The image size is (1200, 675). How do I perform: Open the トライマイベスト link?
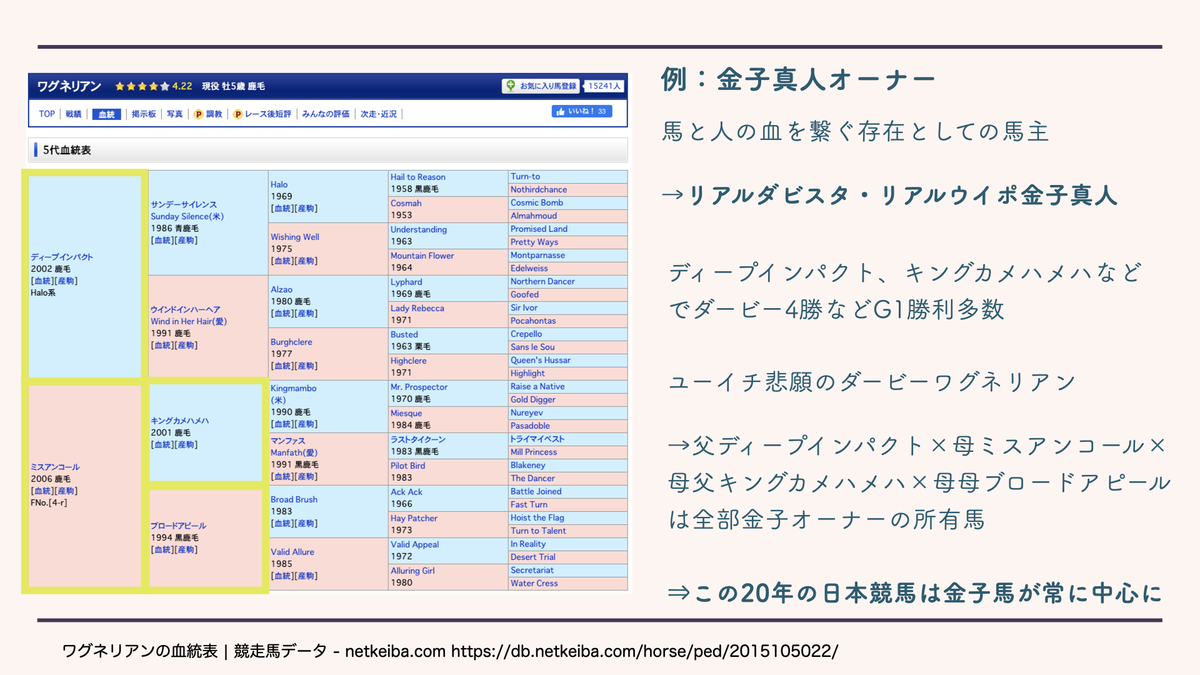(x=537, y=439)
